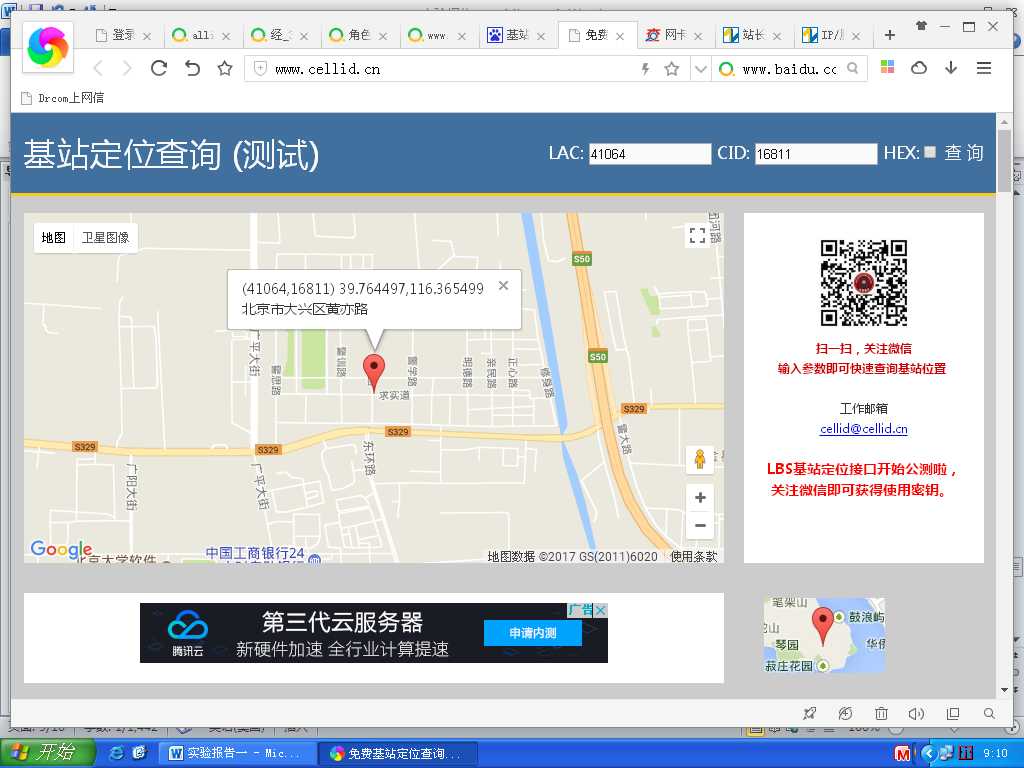Click the red location marker on map
1024x768 pixels.
[x=374, y=373]
